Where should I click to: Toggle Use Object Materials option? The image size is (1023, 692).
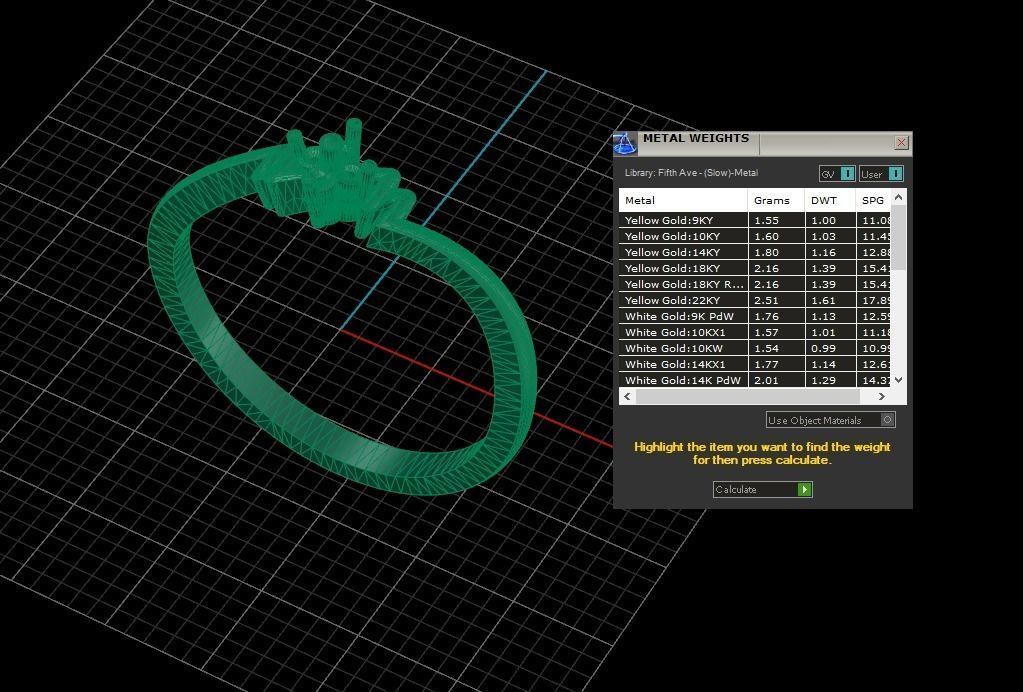[x=831, y=420]
